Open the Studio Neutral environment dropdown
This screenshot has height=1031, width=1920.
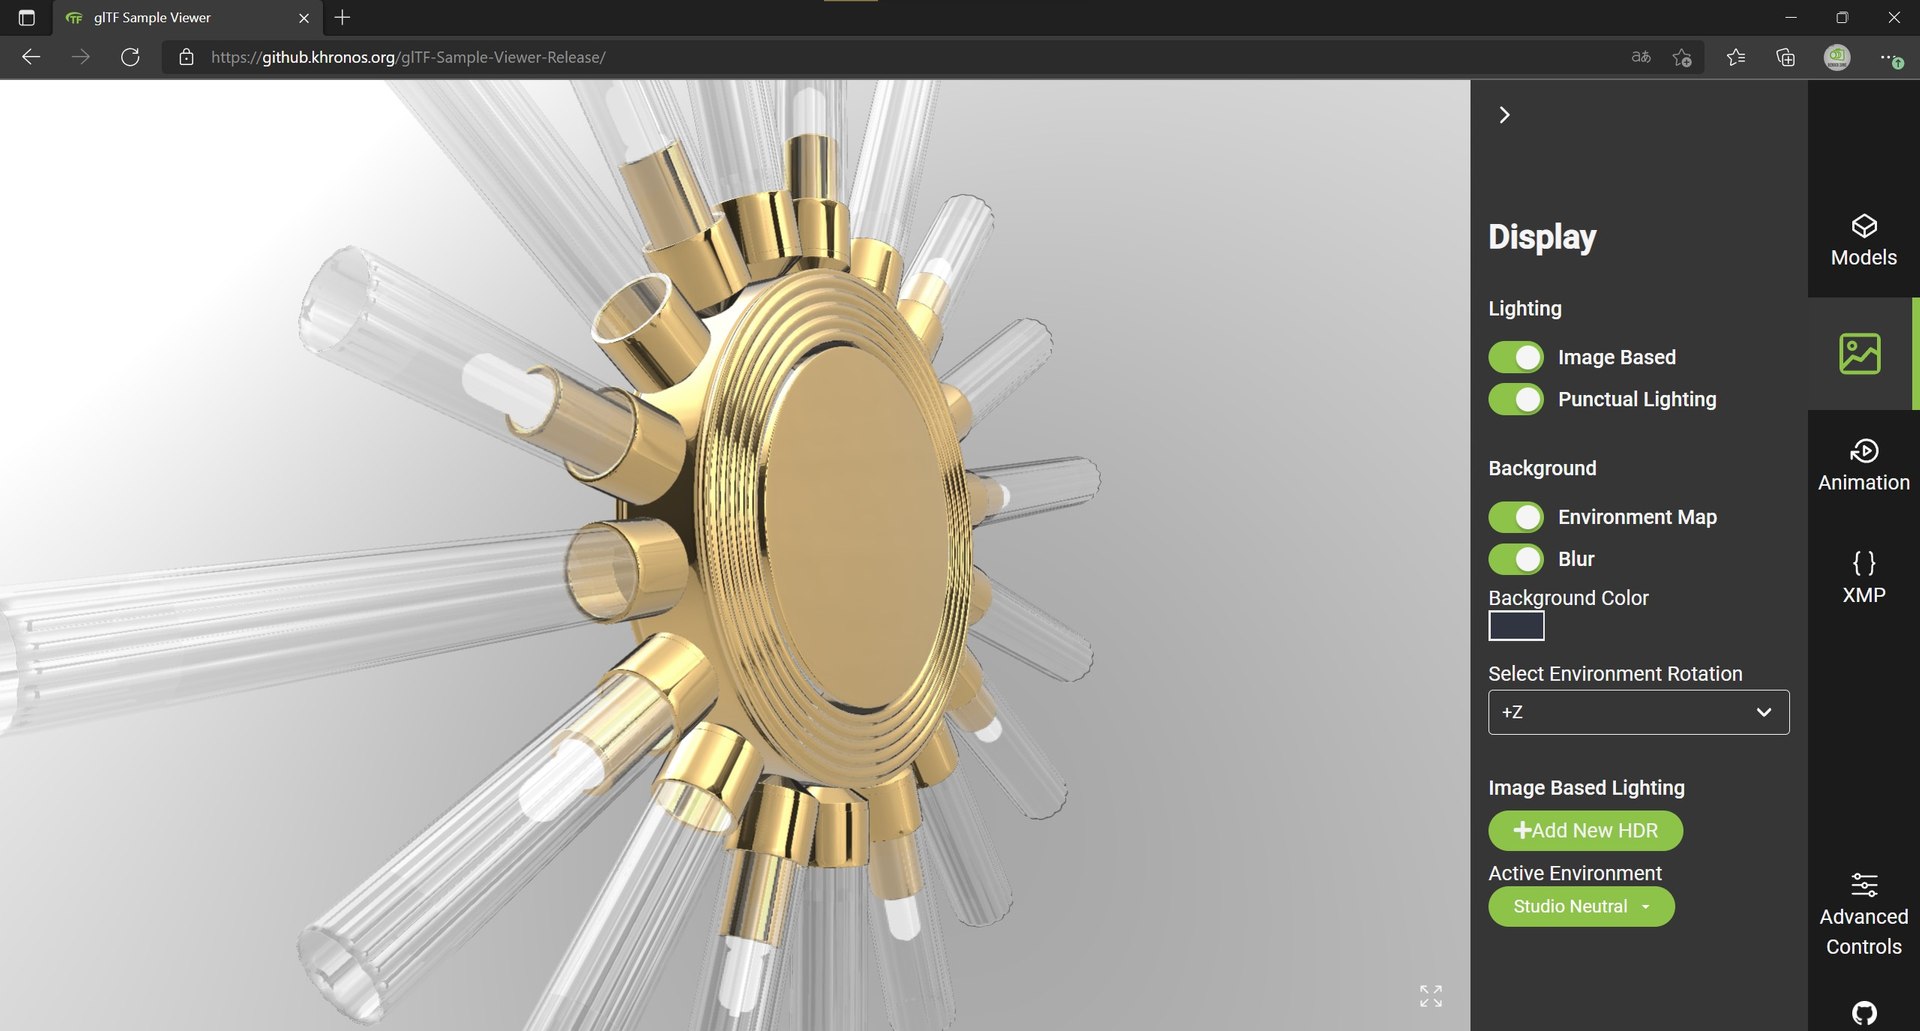pyautogui.click(x=1581, y=906)
